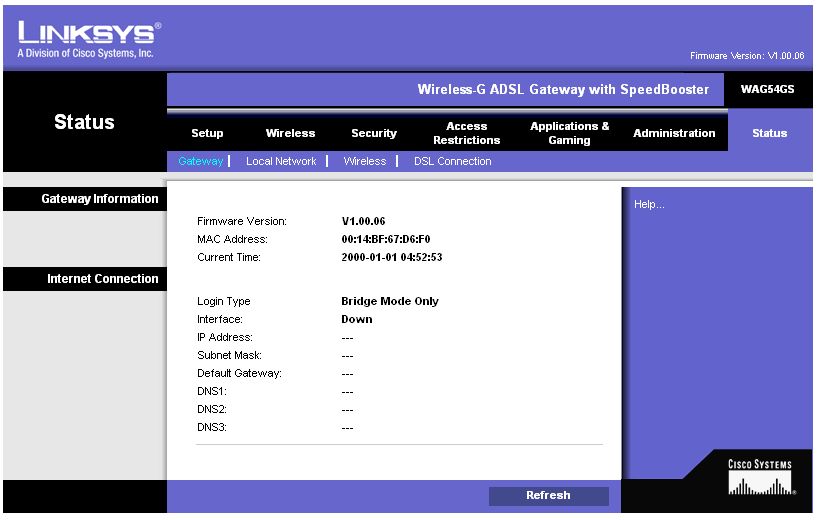Click the Wireless-G ADSL Gateway title text
Image resolution: width=819 pixels, height=520 pixels.
563,89
